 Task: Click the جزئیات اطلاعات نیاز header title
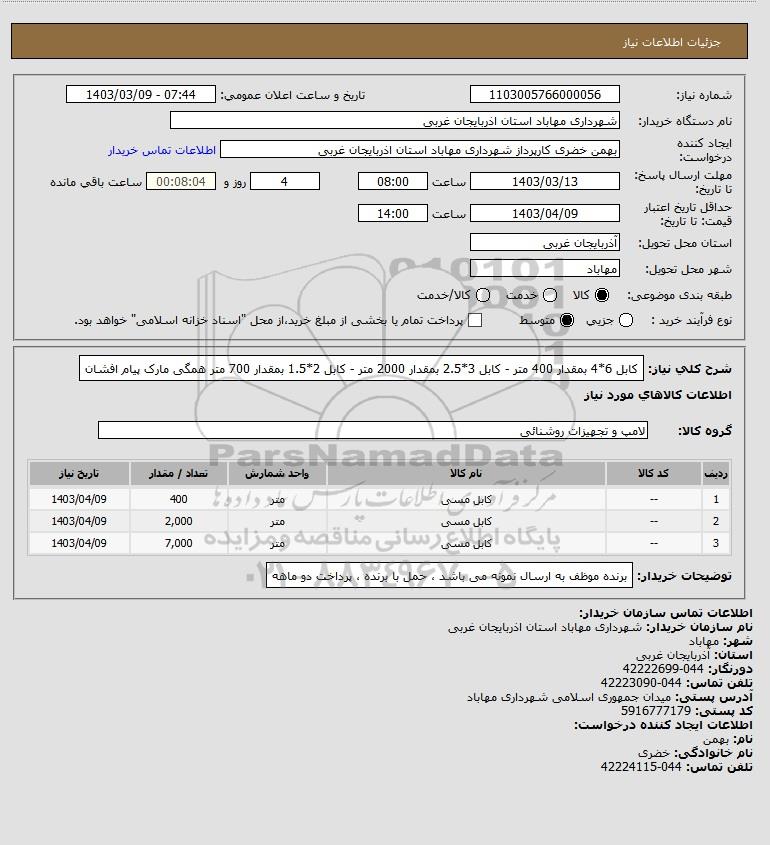coord(671,42)
